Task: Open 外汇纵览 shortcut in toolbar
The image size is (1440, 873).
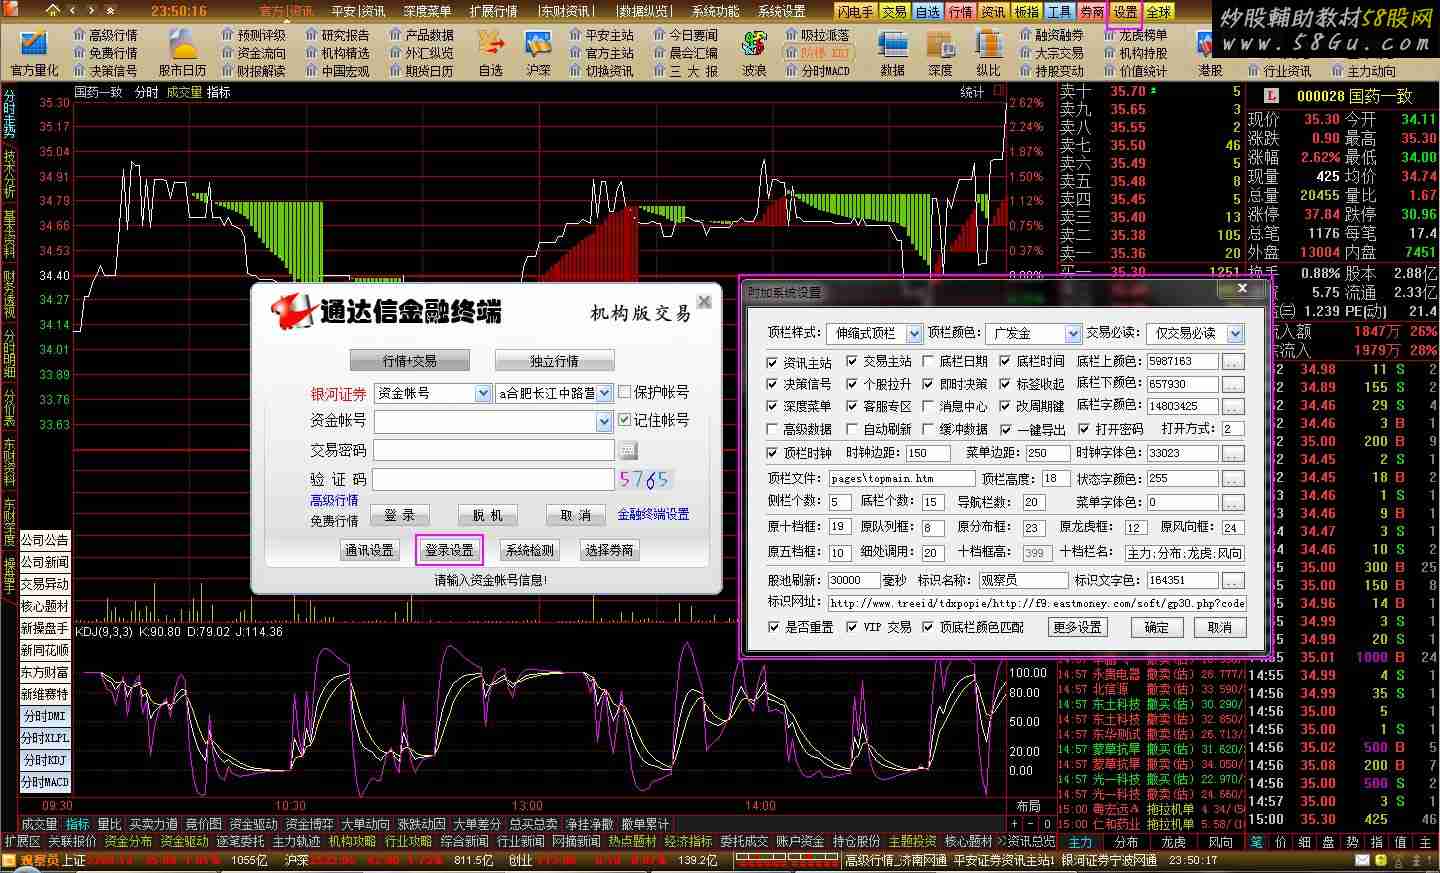Action: tap(422, 53)
